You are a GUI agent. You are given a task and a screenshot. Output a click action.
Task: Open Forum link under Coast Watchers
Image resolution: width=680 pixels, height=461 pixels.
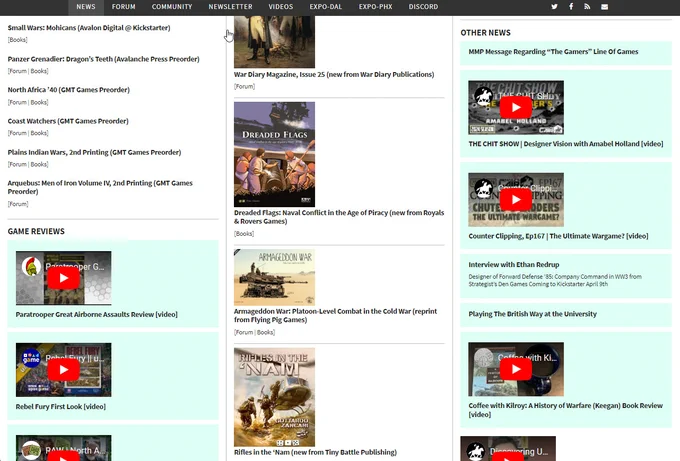tap(18, 133)
